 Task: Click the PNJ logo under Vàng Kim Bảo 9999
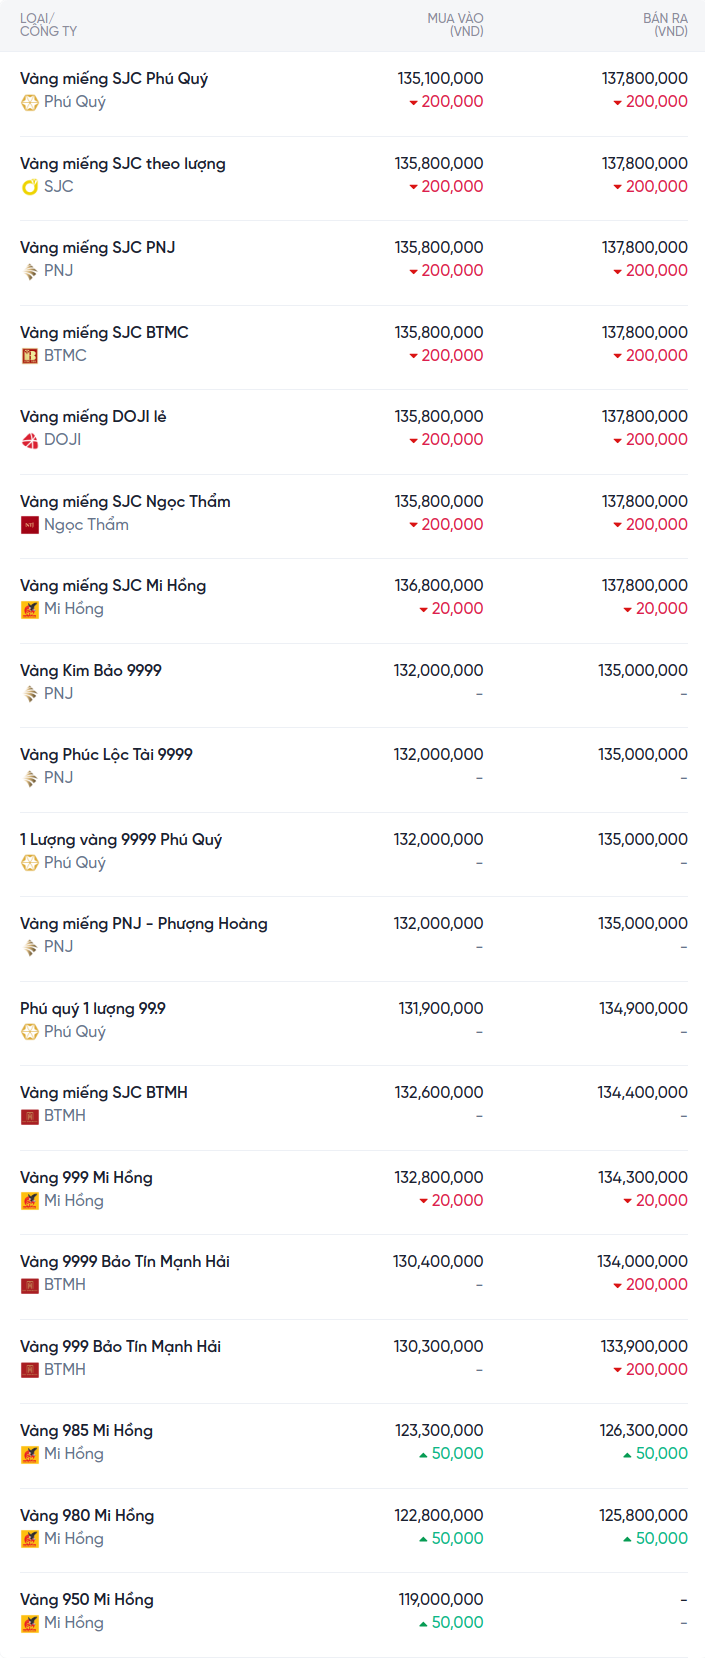pos(30,694)
